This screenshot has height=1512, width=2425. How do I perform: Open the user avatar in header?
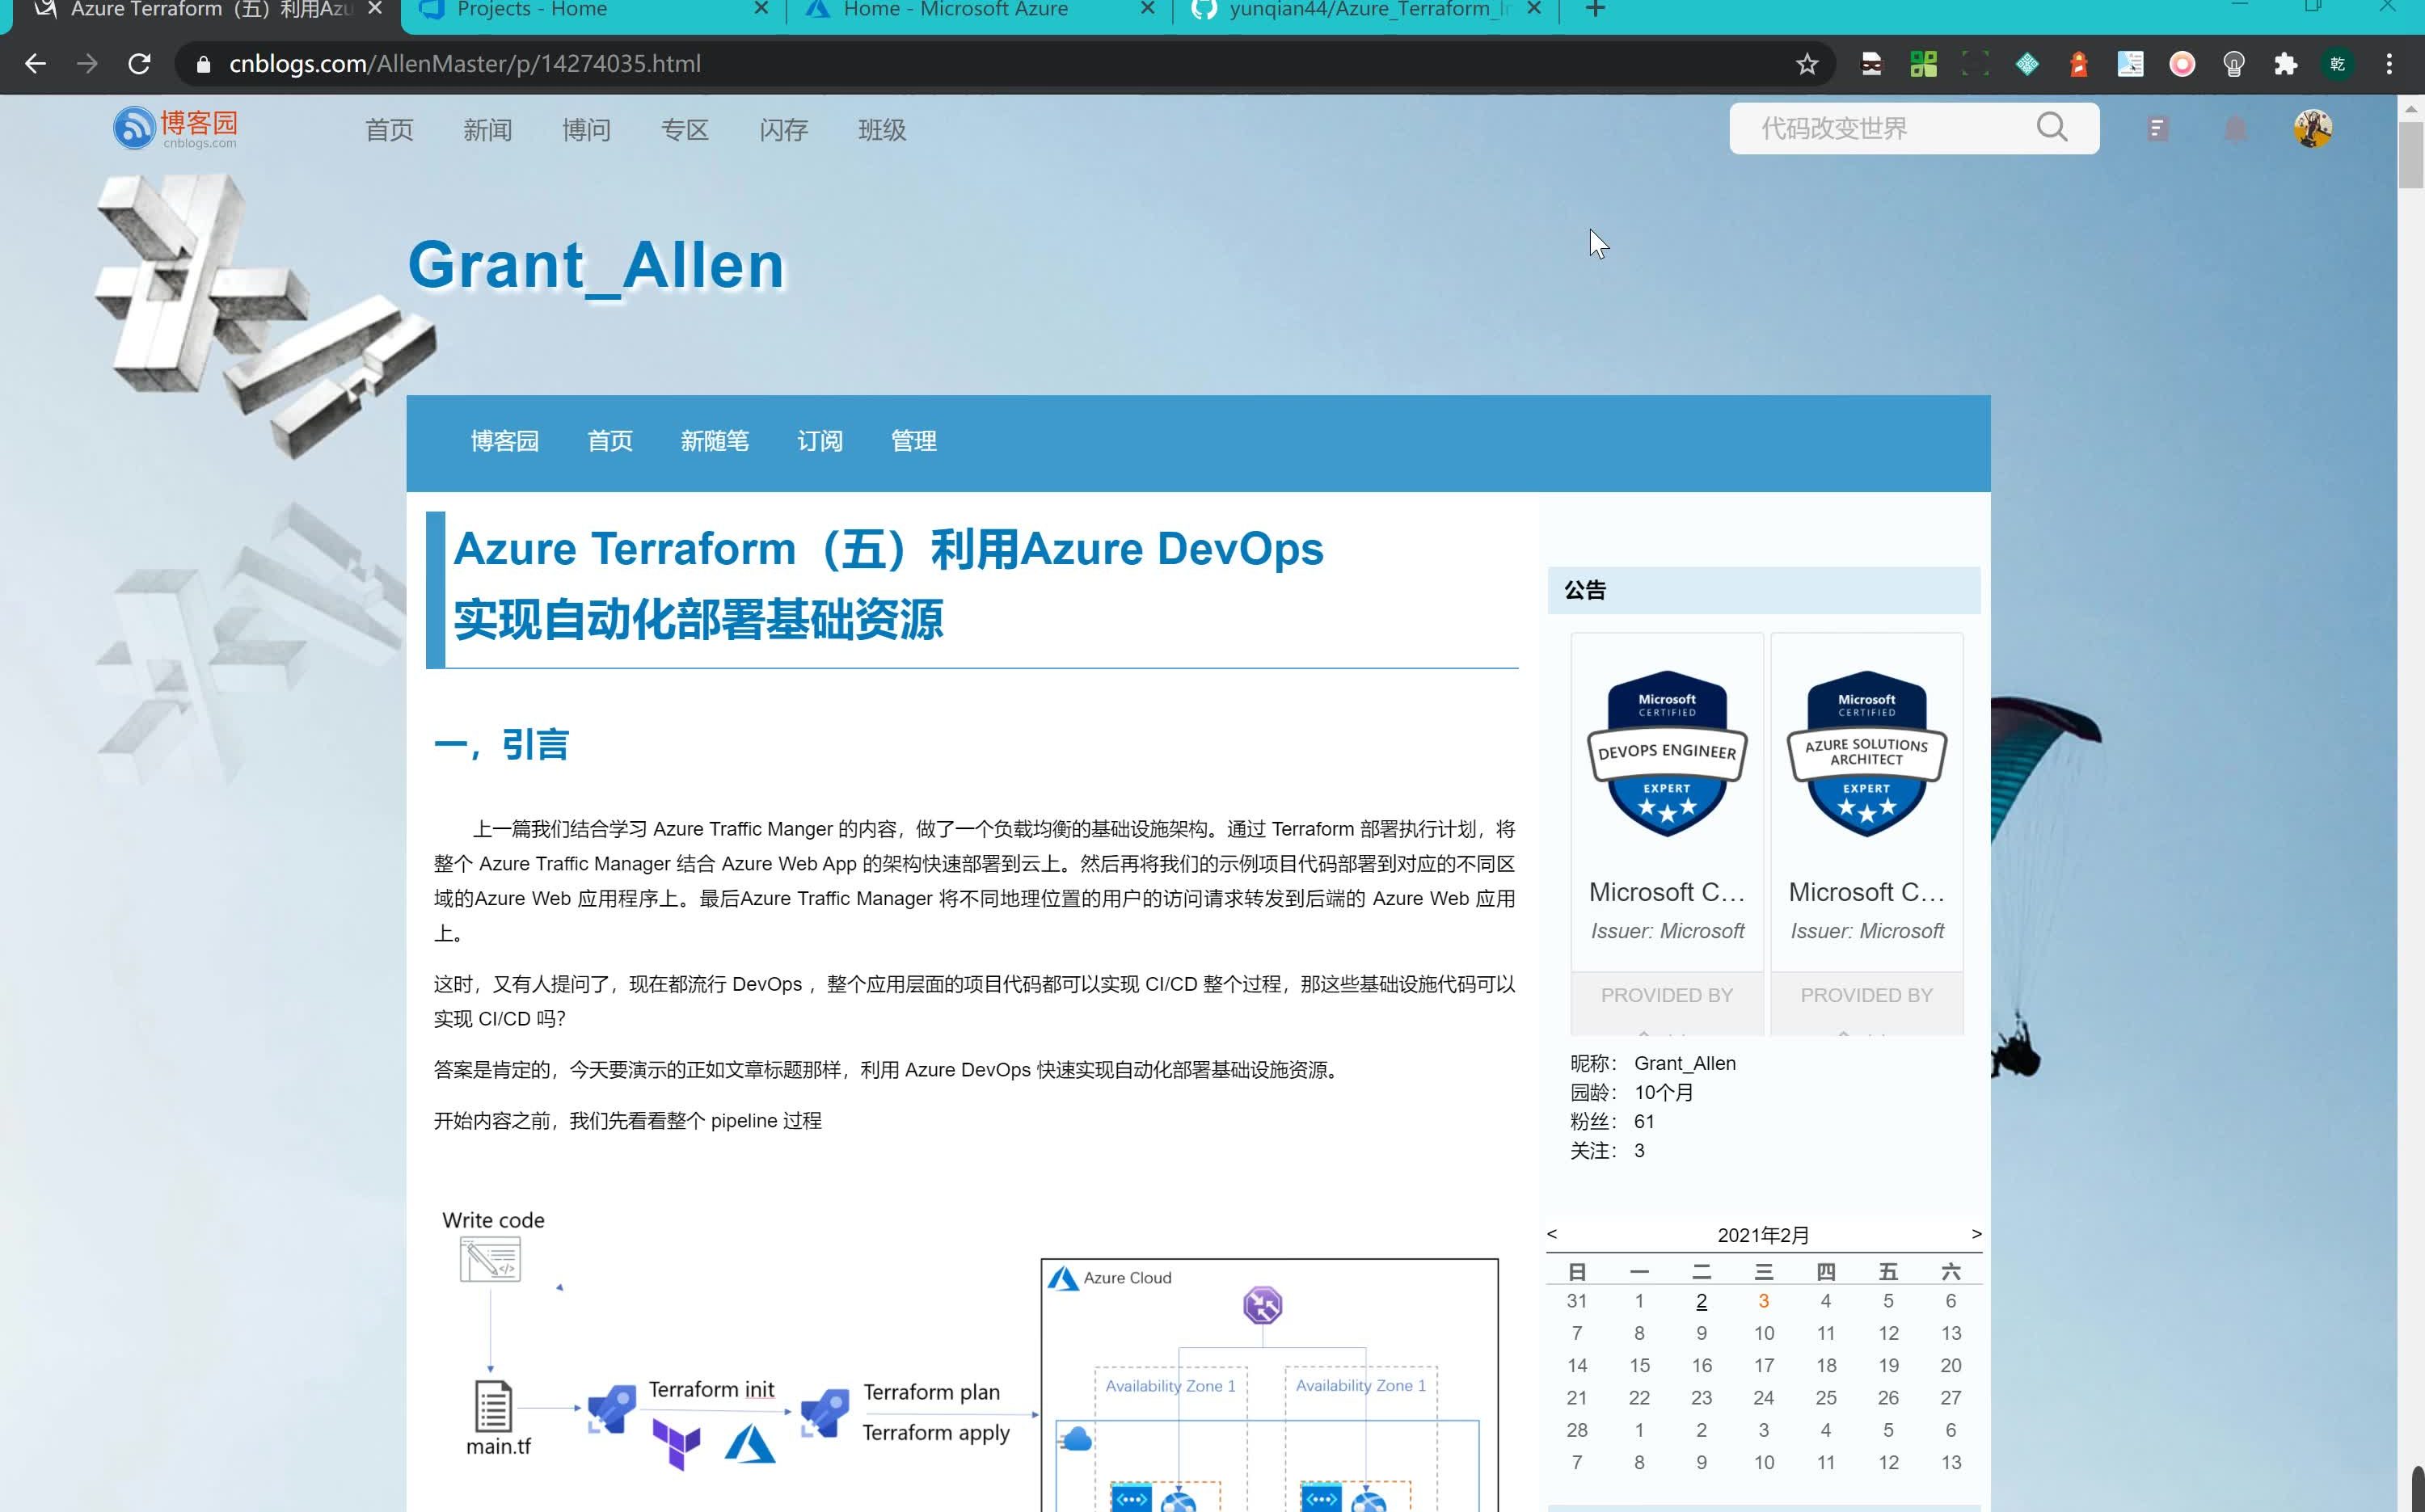[2312, 128]
